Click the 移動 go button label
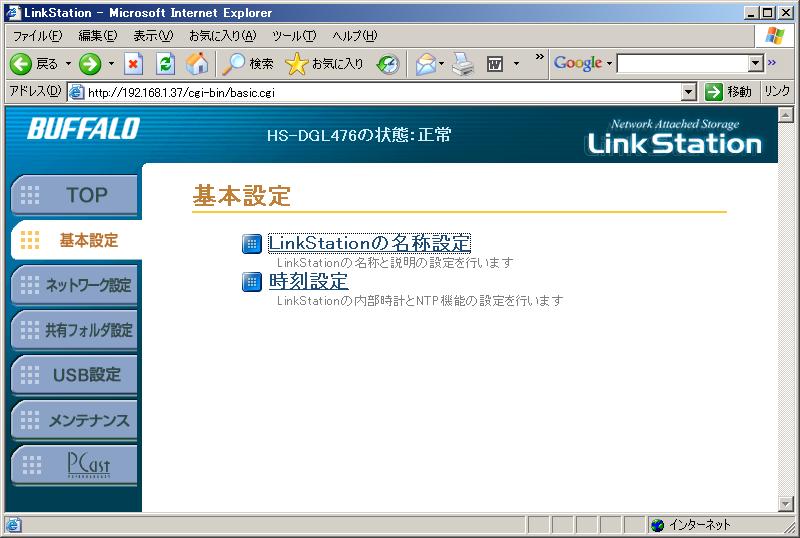Image resolution: width=800 pixels, height=538 pixels. (739, 92)
